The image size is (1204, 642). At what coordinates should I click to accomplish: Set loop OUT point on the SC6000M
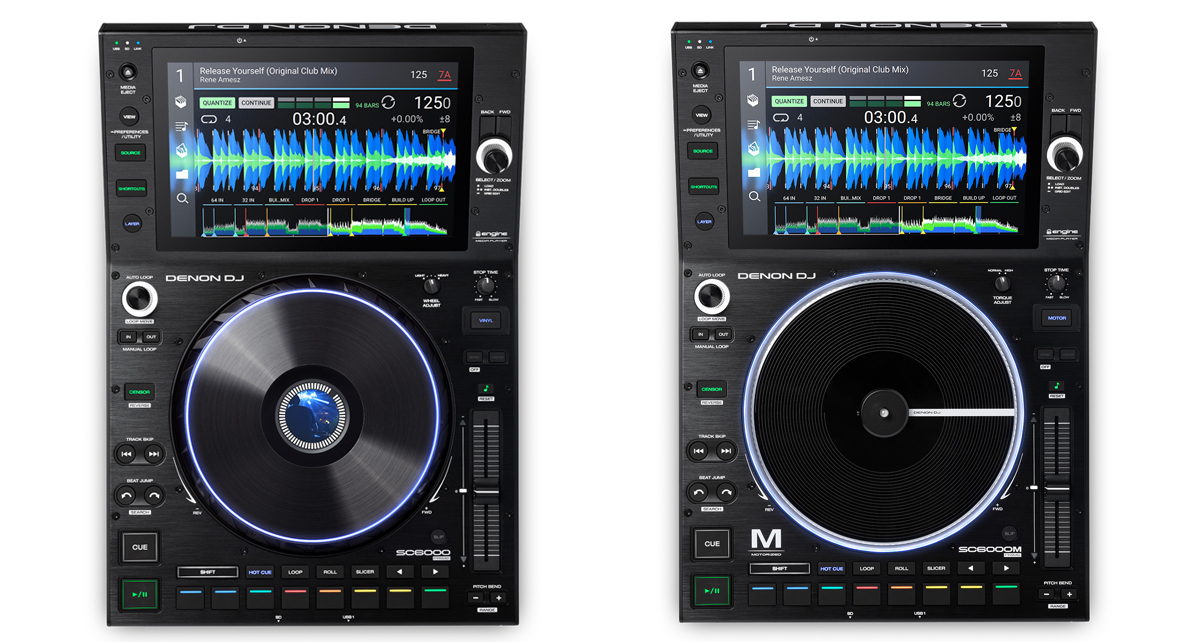pos(723,335)
